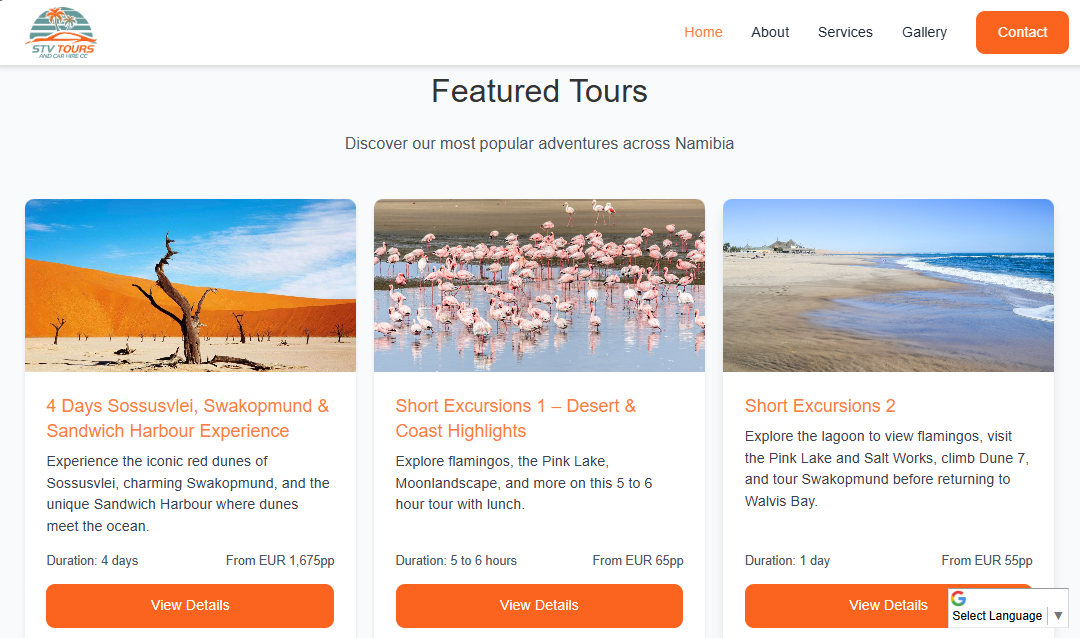
Task: Navigate to the Services menu item
Action: click(x=845, y=32)
